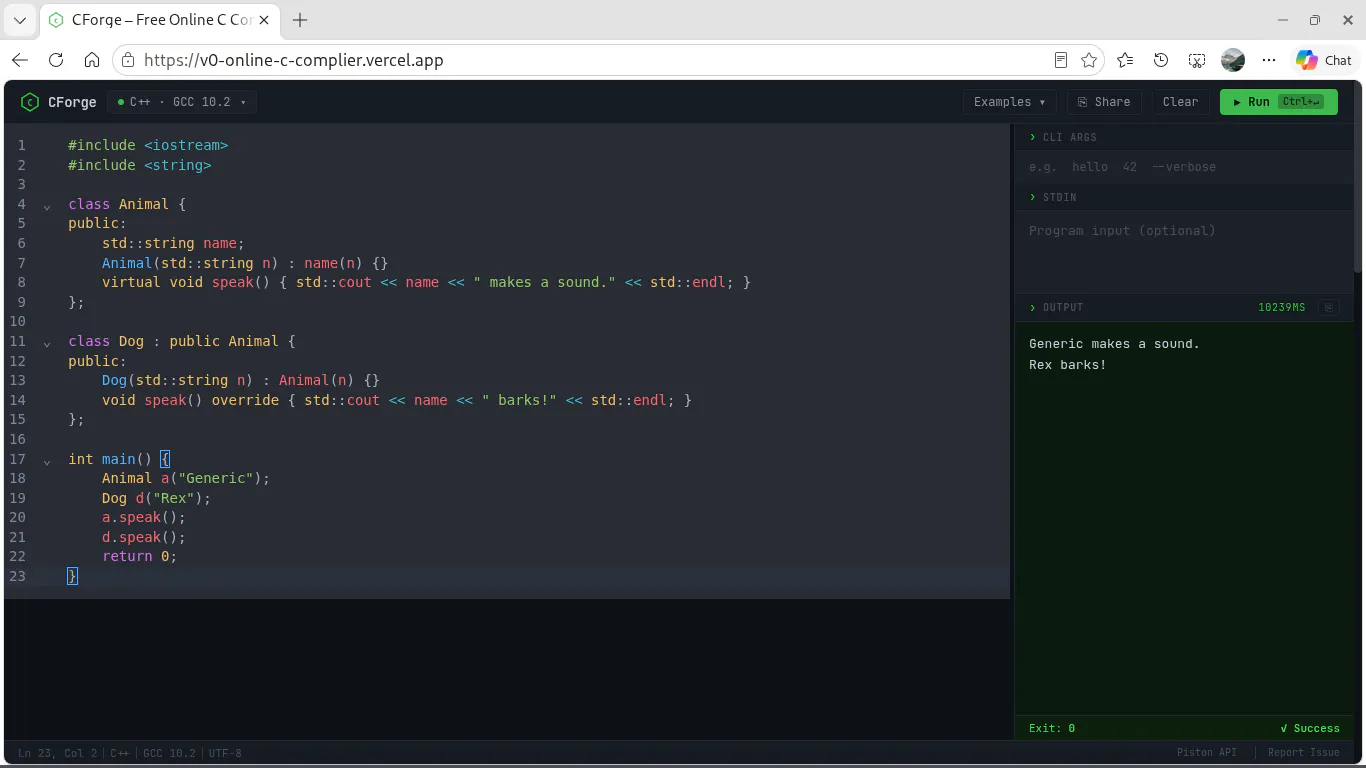Collapse the class Dog code fold
1366x768 pixels.
tap(47, 342)
